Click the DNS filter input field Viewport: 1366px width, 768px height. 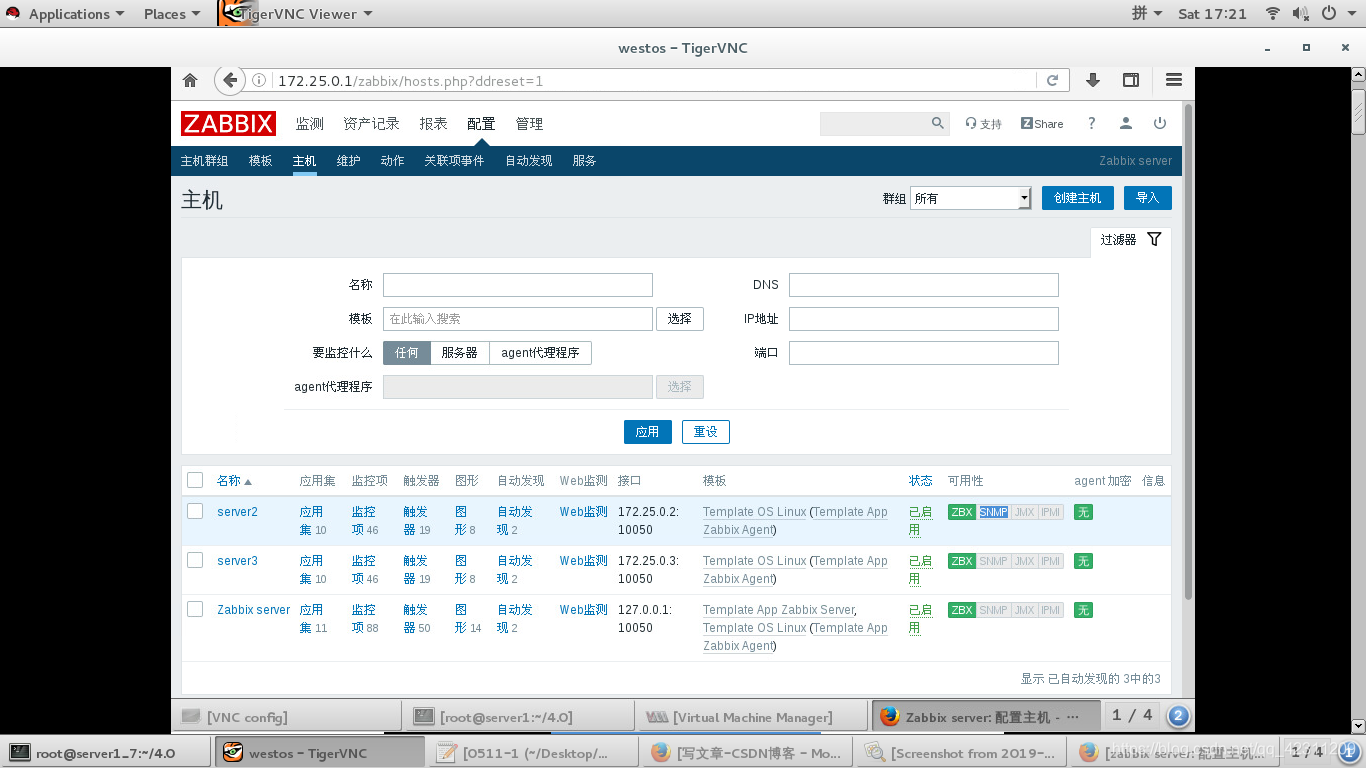924,285
